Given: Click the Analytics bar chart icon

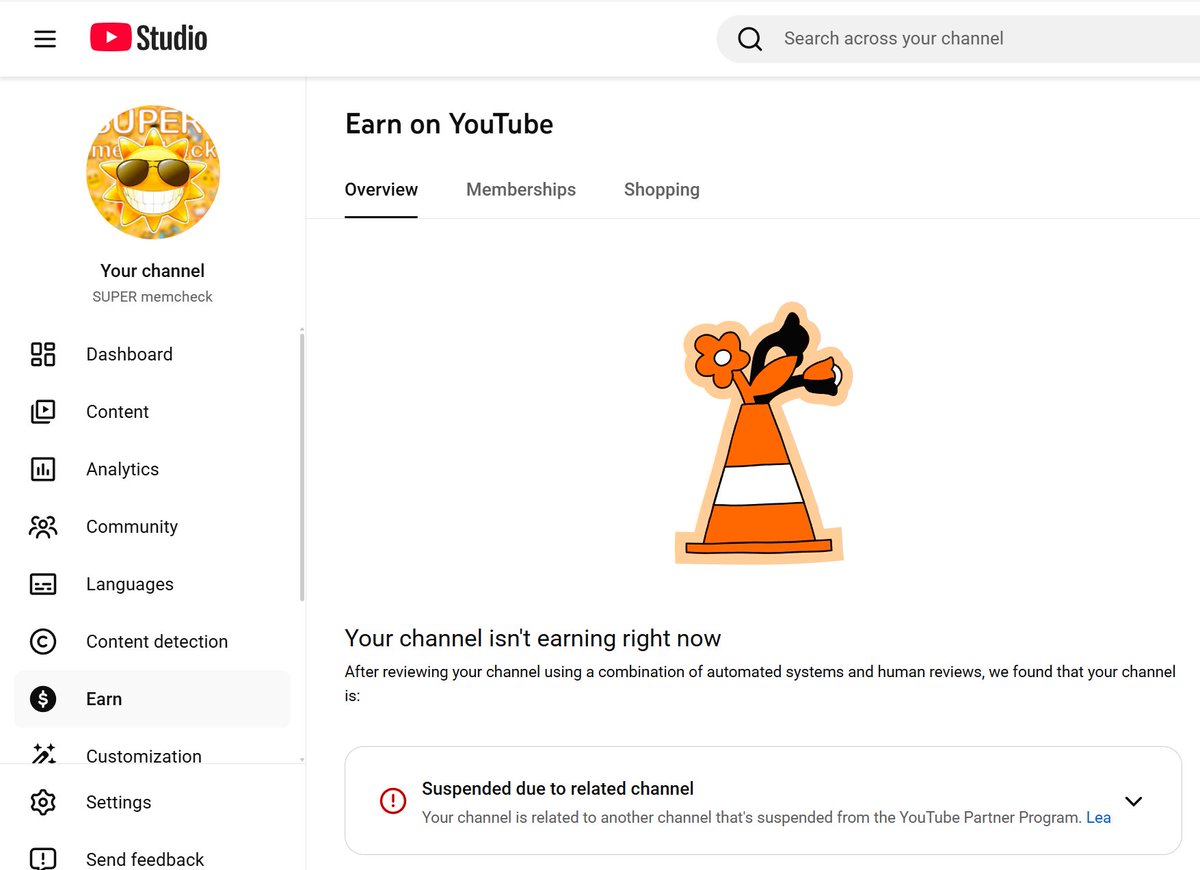Looking at the screenshot, I should tap(43, 469).
